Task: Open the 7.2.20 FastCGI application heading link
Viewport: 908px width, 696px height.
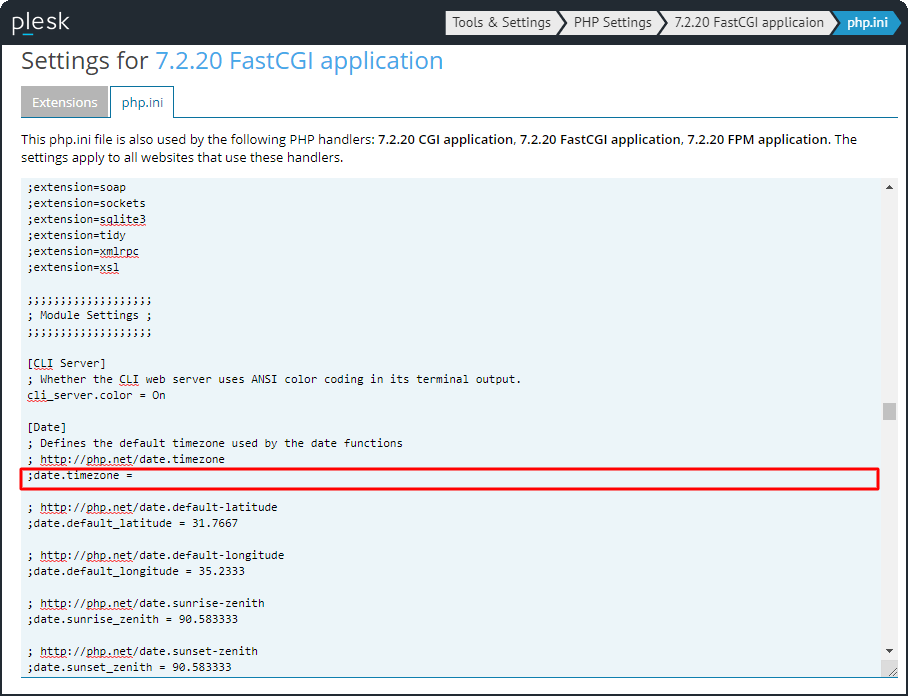Action: coord(299,61)
